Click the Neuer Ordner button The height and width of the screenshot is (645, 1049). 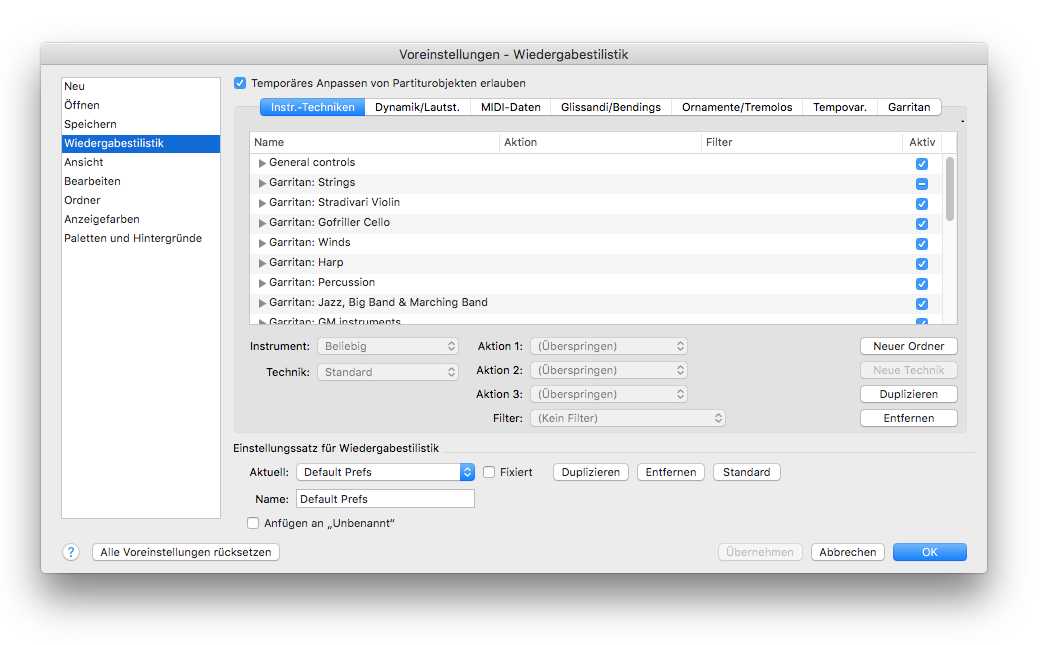(x=909, y=346)
